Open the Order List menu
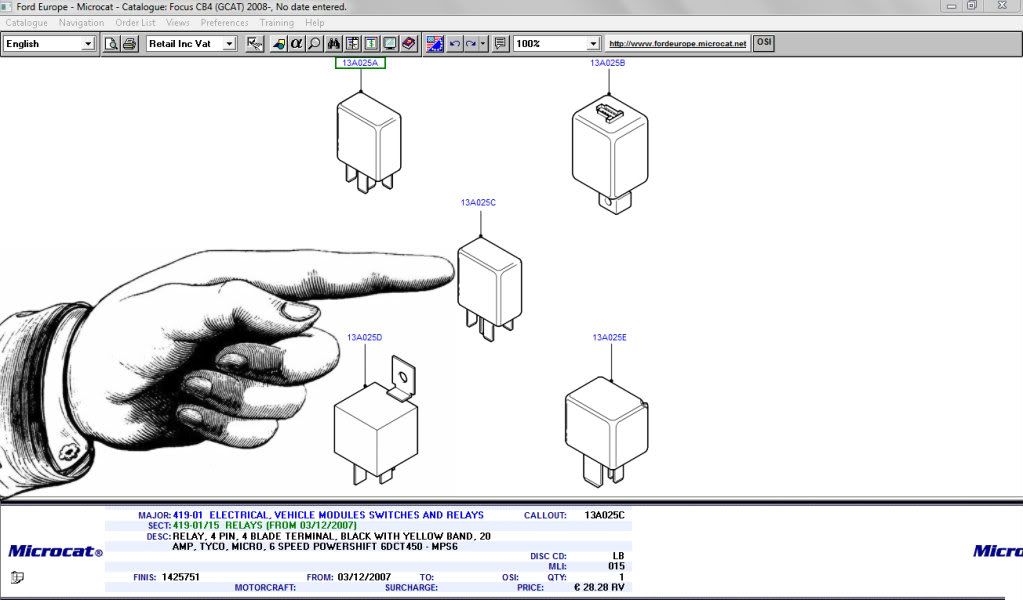Image resolution: width=1023 pixels, height=600 pixels. pyautogui.click(x=136, y=23)
